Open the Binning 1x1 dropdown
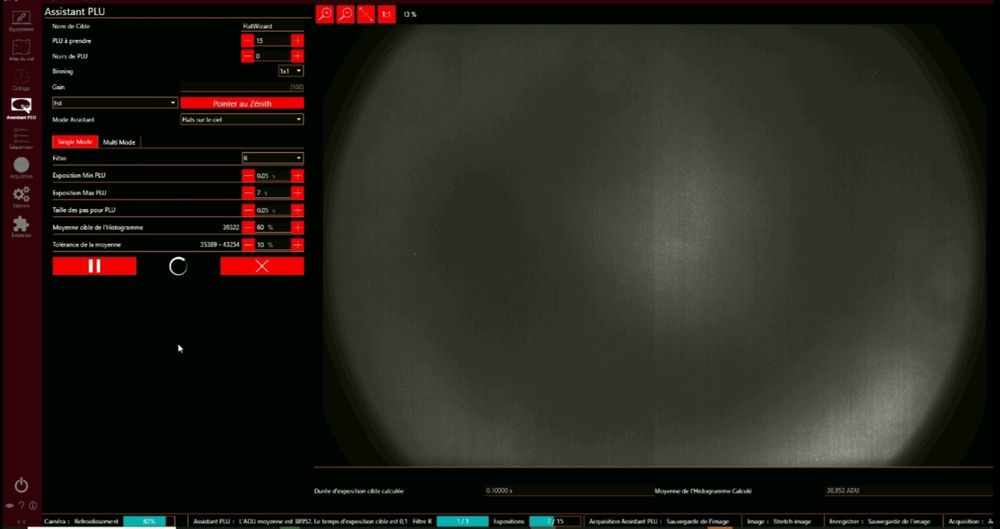Viewport: 1000px width, 529px height. [291, 71]
